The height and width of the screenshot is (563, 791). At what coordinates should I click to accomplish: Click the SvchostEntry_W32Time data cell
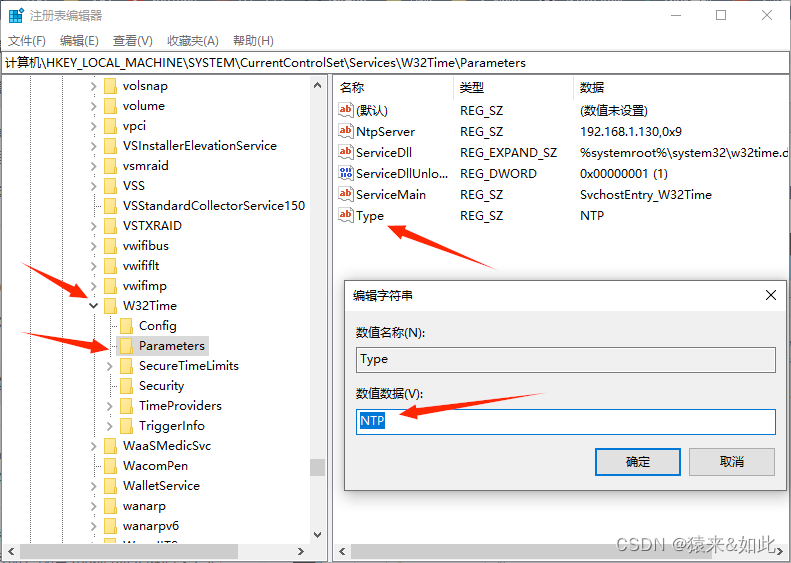pyautogui.click(x=646, y=195)
